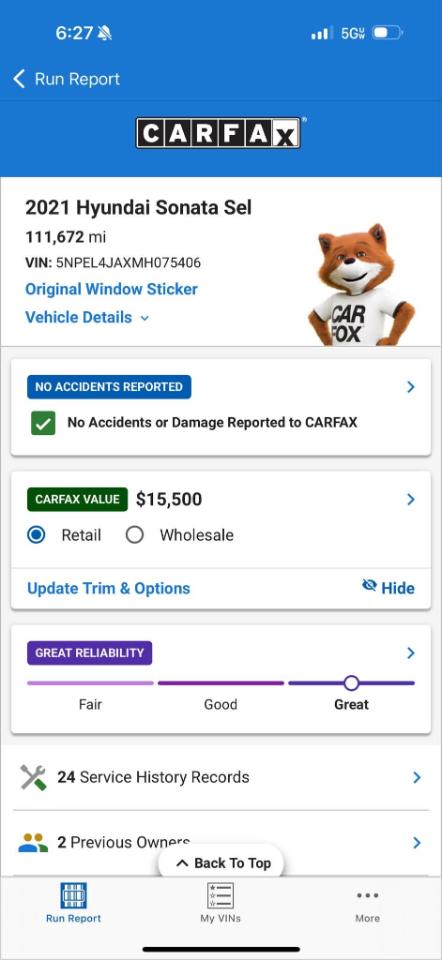
Task: Tap Update Trim & Options
Action: [109, 588]
